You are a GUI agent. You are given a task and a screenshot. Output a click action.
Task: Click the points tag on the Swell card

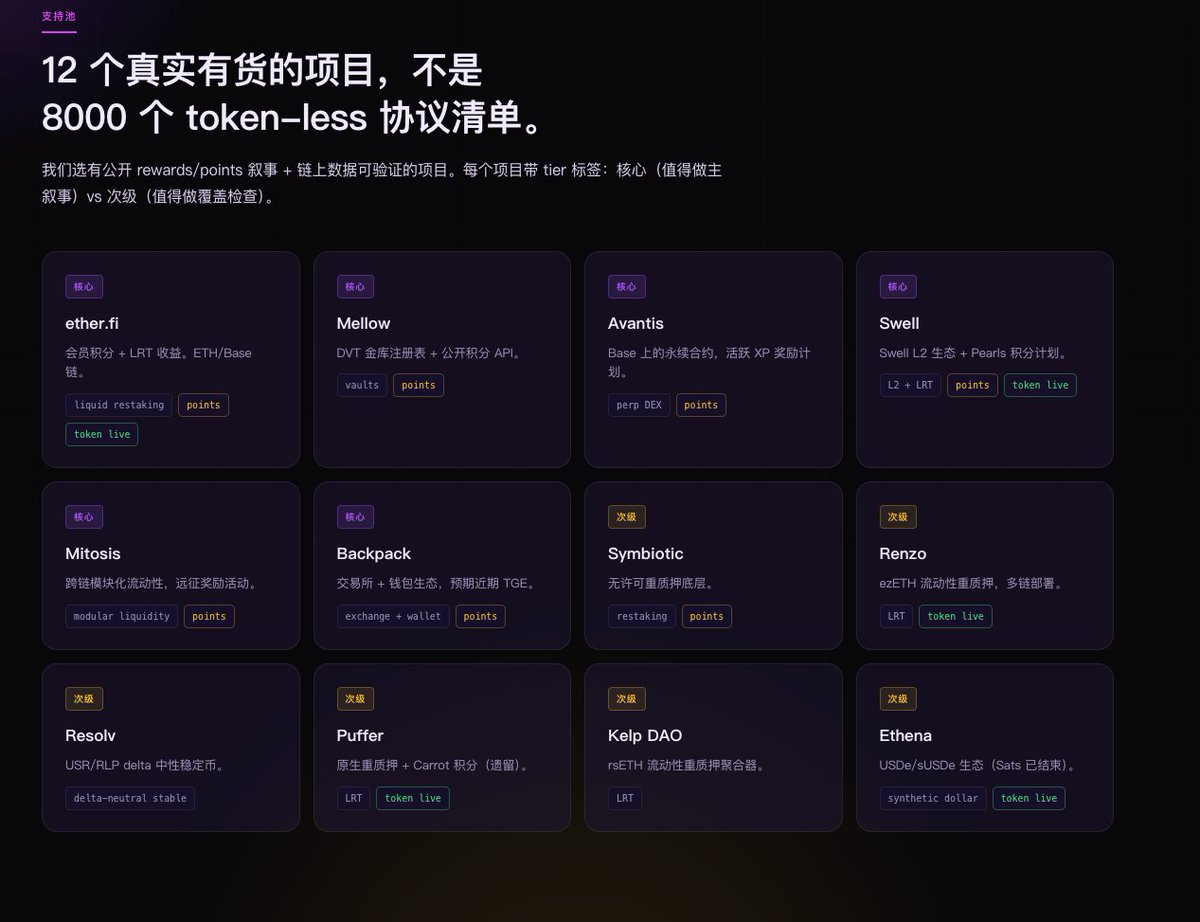coord(972,385)
